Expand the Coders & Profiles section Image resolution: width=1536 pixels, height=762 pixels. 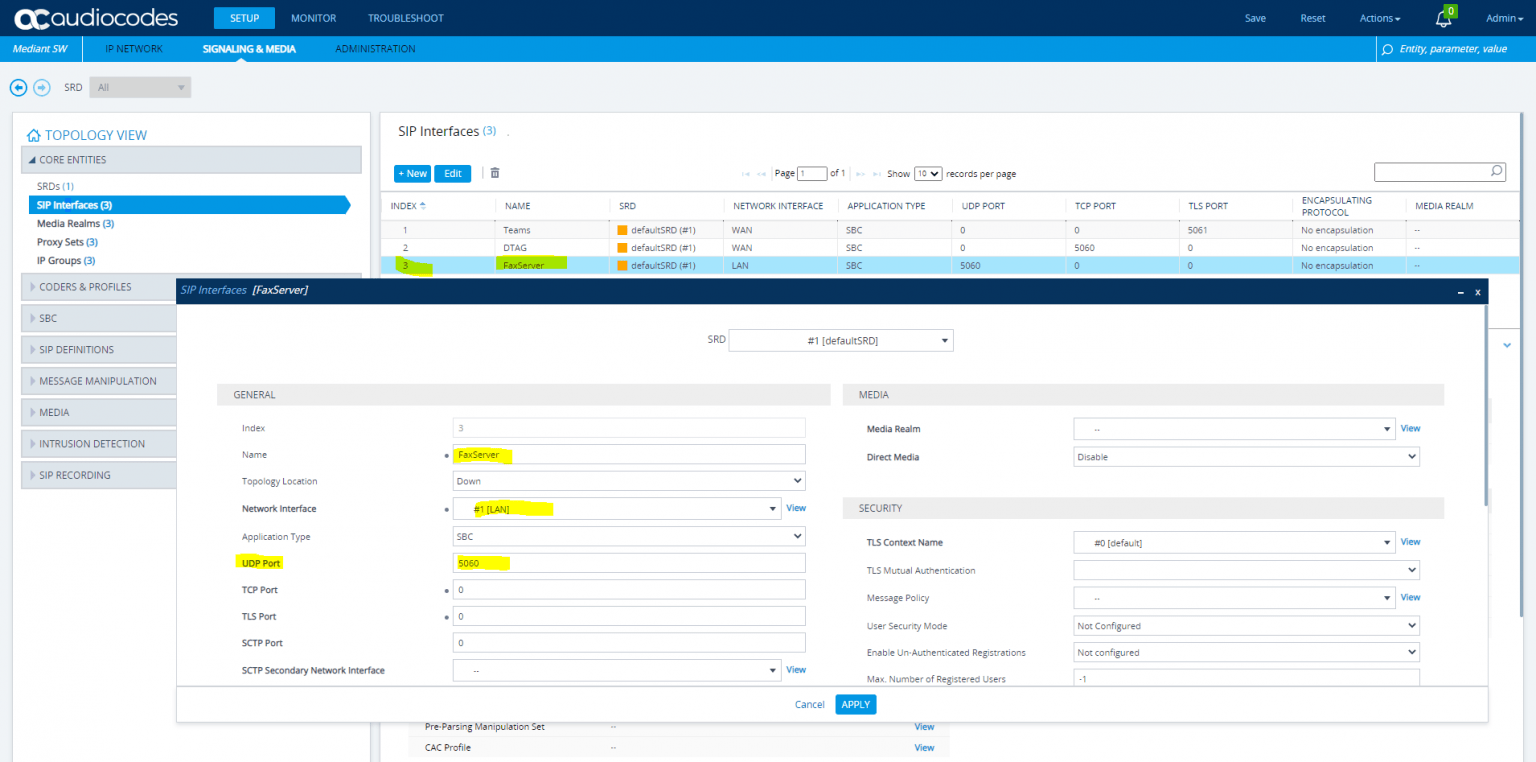[x=85, y=287]
